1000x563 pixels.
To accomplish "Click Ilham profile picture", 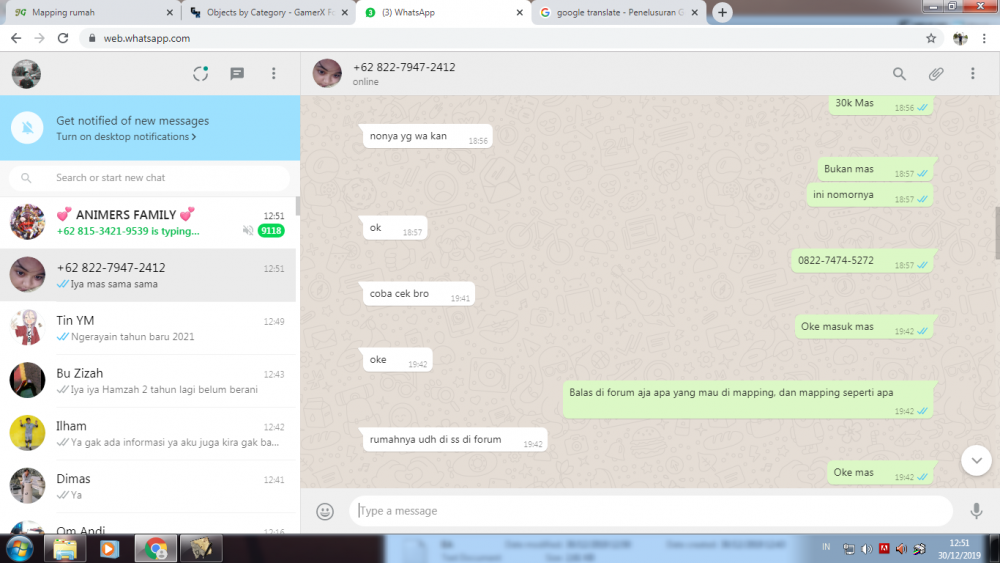I will pyautogui.click(x=27, y=433).
